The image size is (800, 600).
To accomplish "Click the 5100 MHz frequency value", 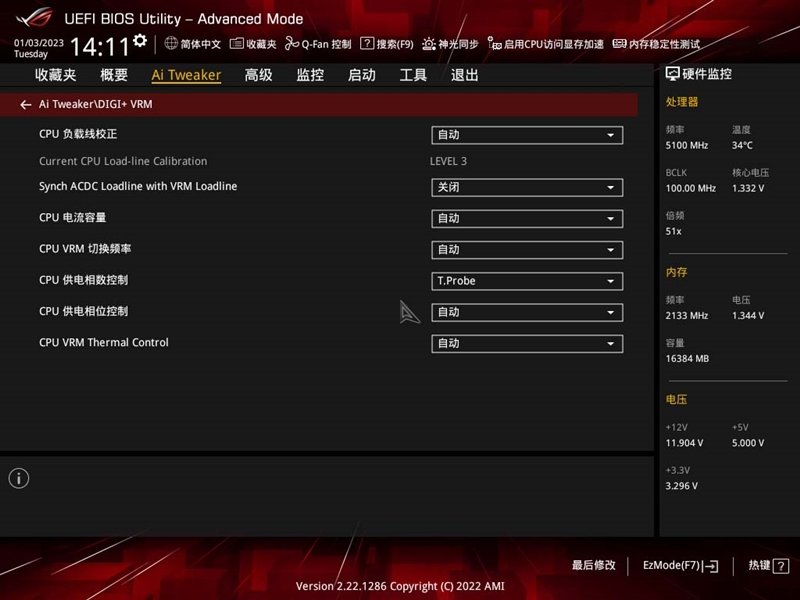I will (x=687, y=145).
